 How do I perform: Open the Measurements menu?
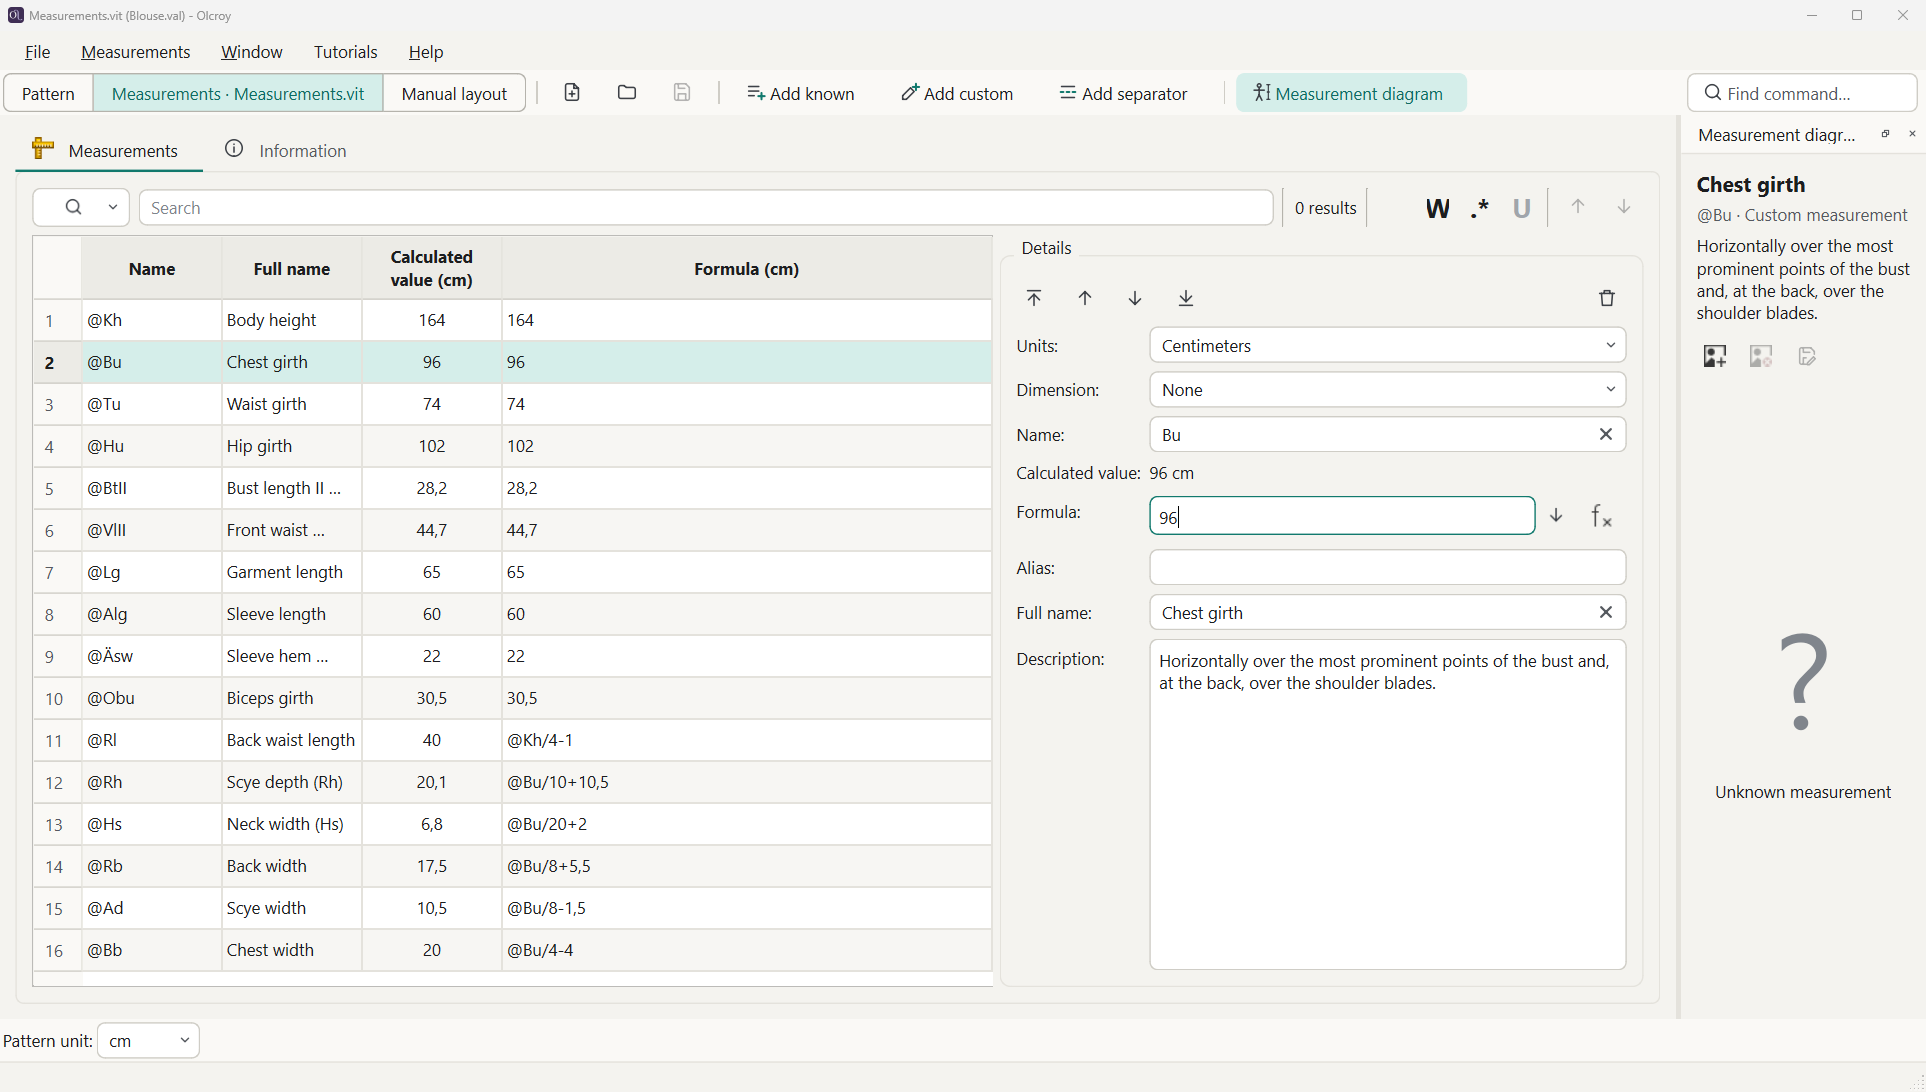point(135,52)
